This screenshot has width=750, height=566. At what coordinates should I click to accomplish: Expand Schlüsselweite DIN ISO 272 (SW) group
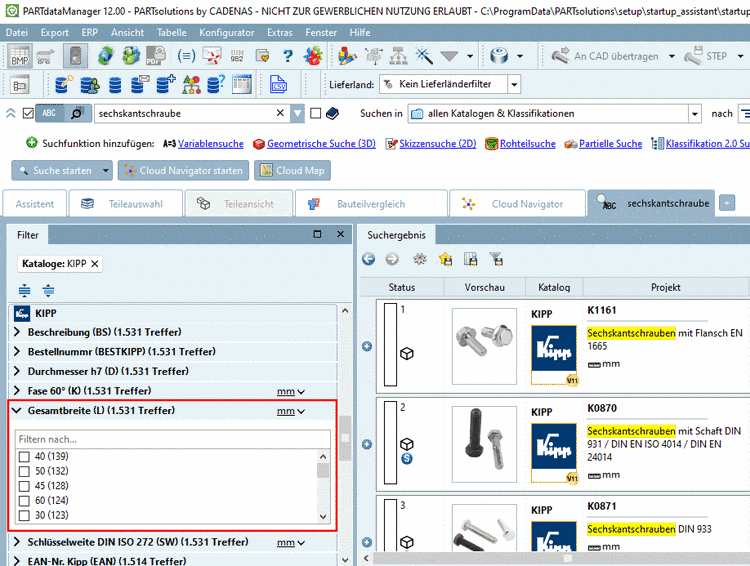17,542
